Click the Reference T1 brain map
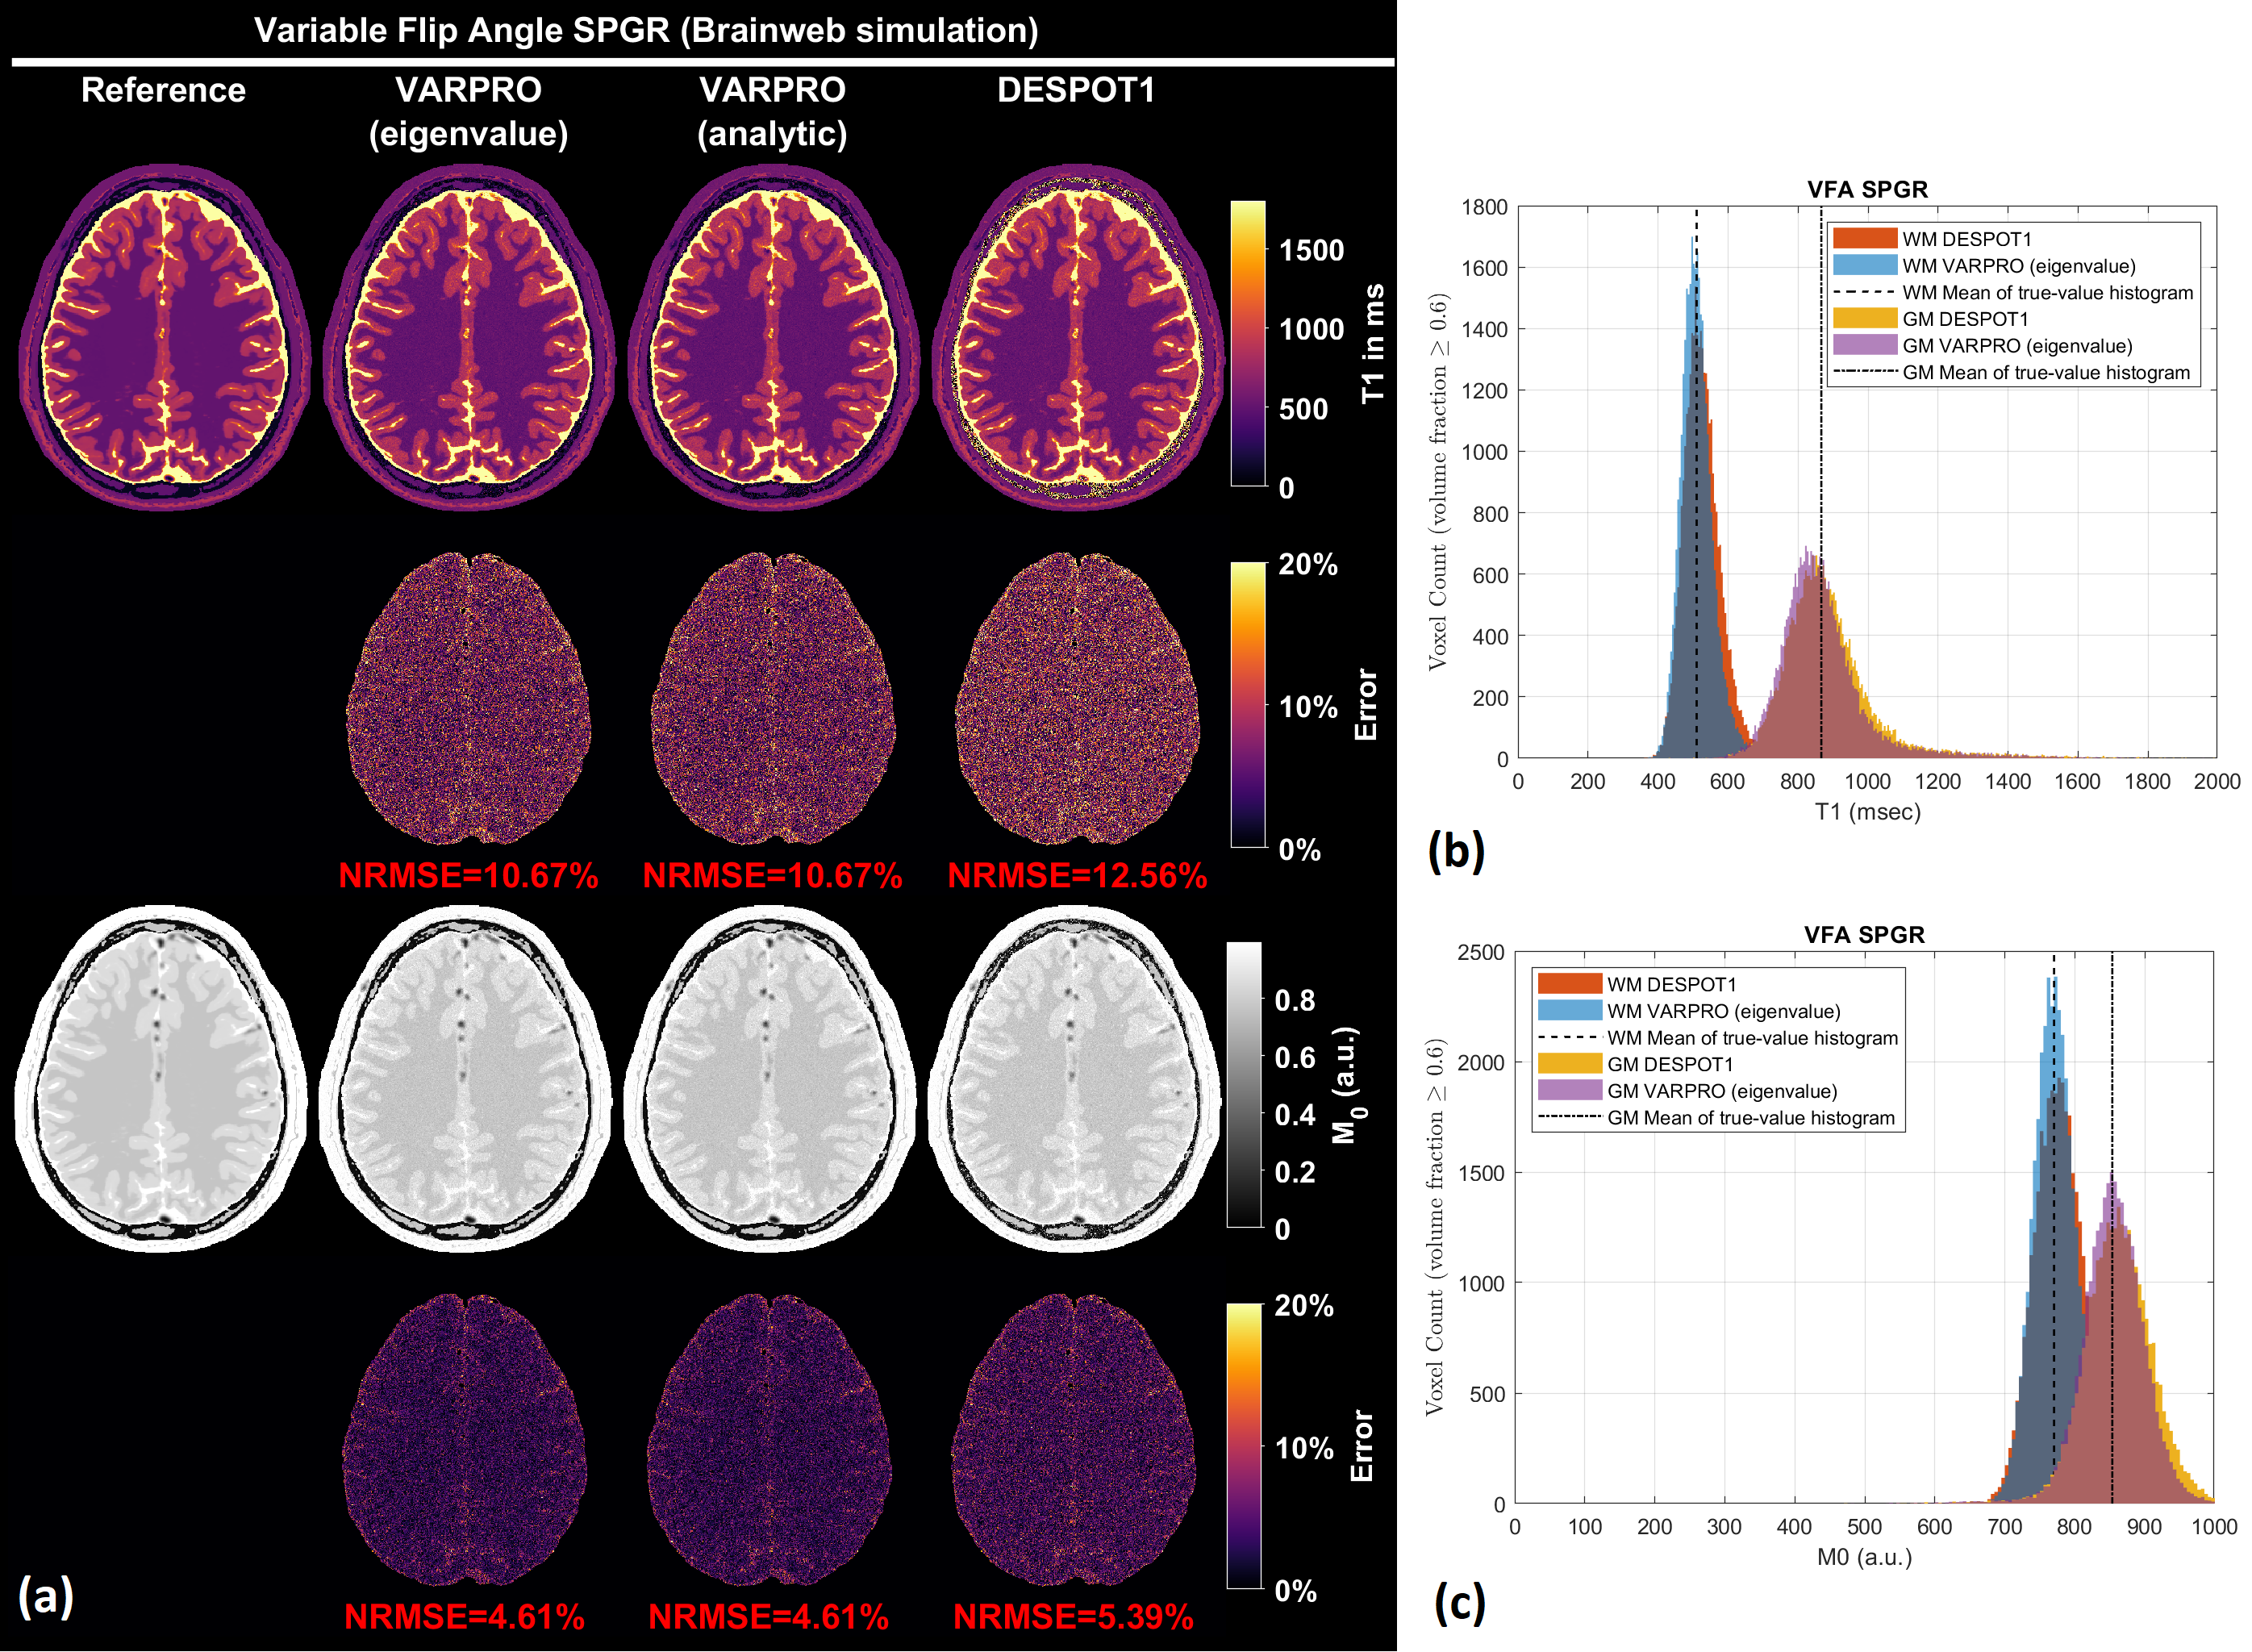 164,337
